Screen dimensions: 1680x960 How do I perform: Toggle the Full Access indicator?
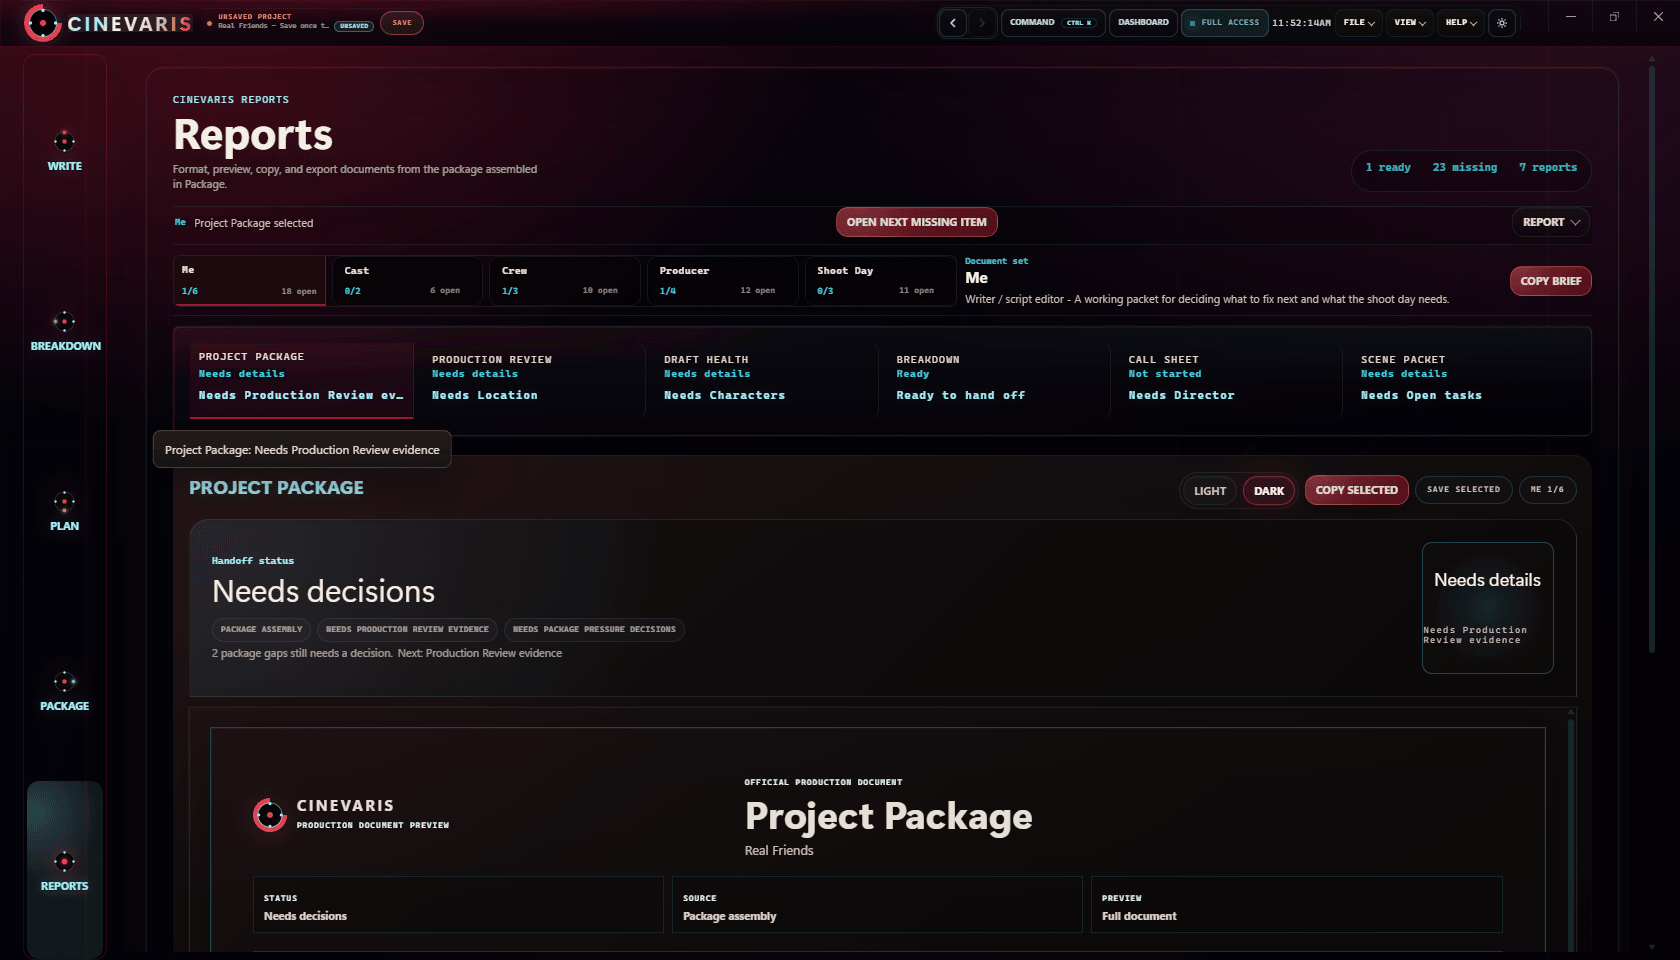1225,23
